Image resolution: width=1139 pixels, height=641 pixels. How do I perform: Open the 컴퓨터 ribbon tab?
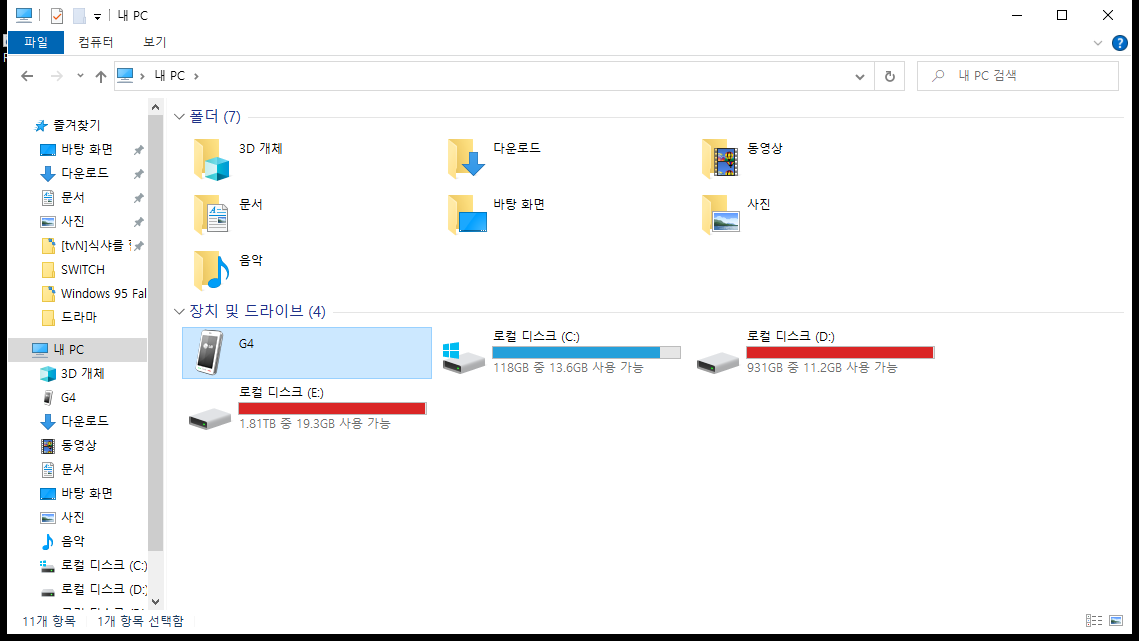pyautogui.click(x=96, y=42)
